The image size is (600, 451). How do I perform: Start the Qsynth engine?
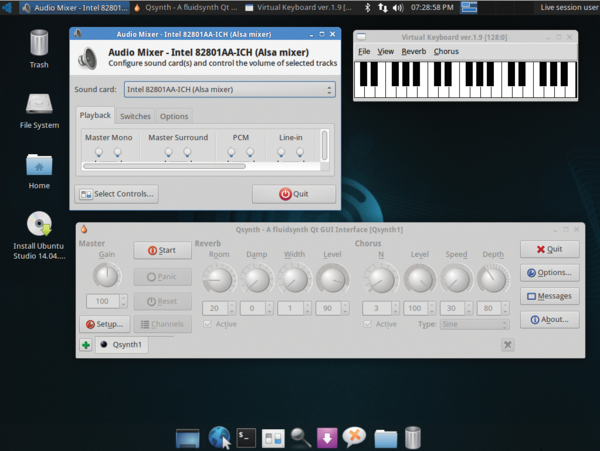pos(163,250)
